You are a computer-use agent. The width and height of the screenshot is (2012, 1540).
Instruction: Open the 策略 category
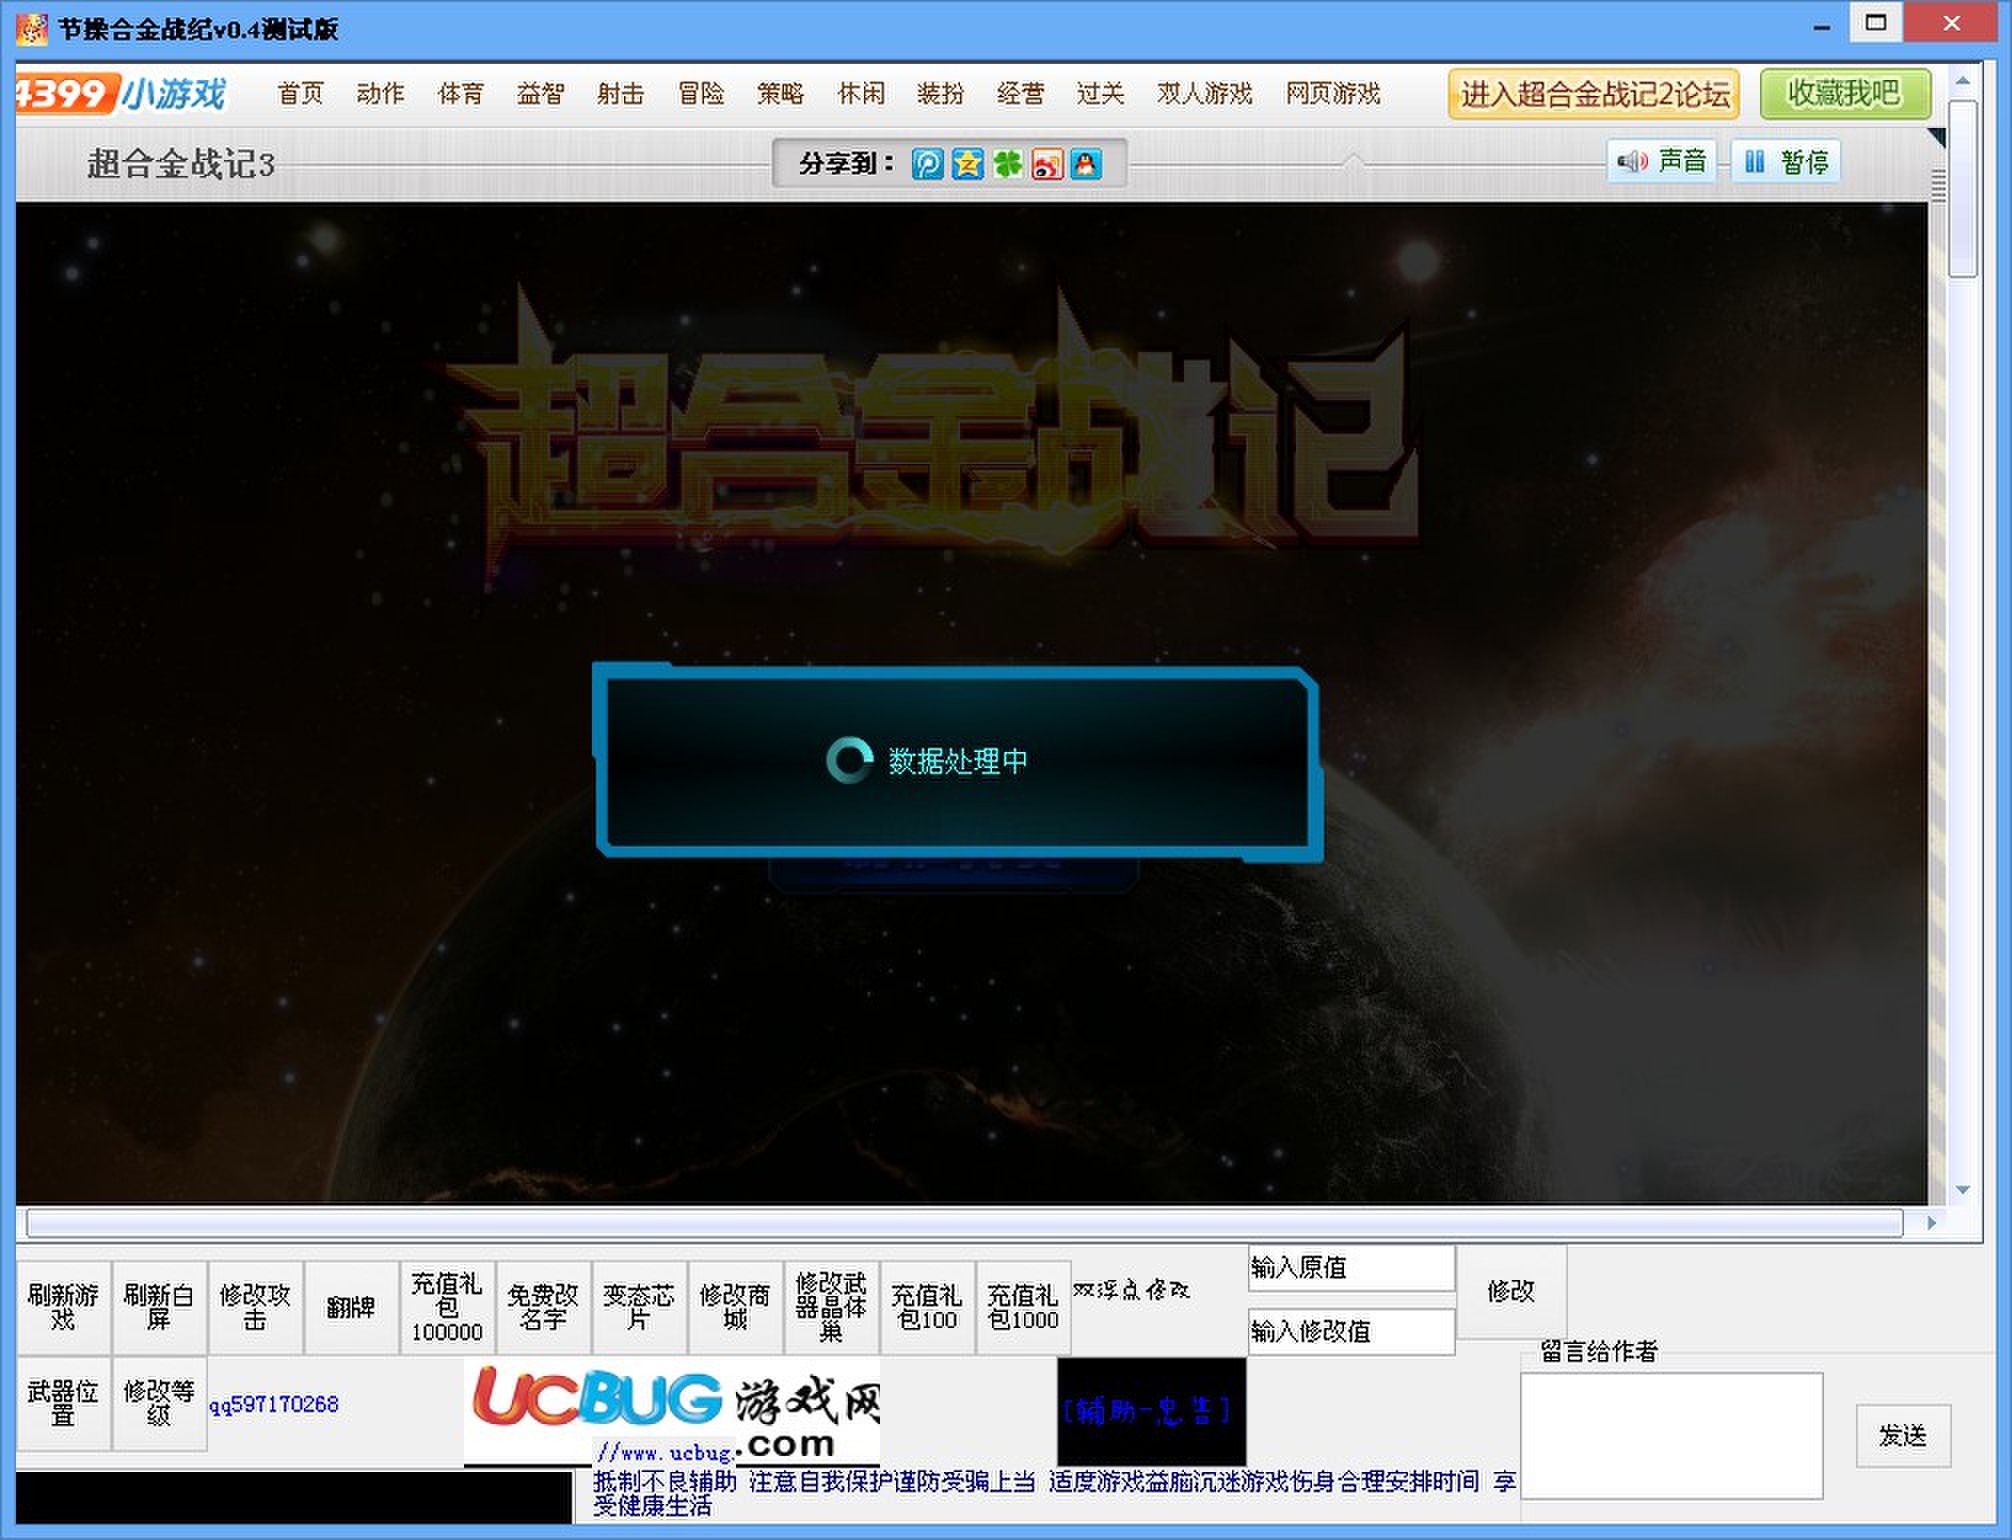tap(781, 93)
